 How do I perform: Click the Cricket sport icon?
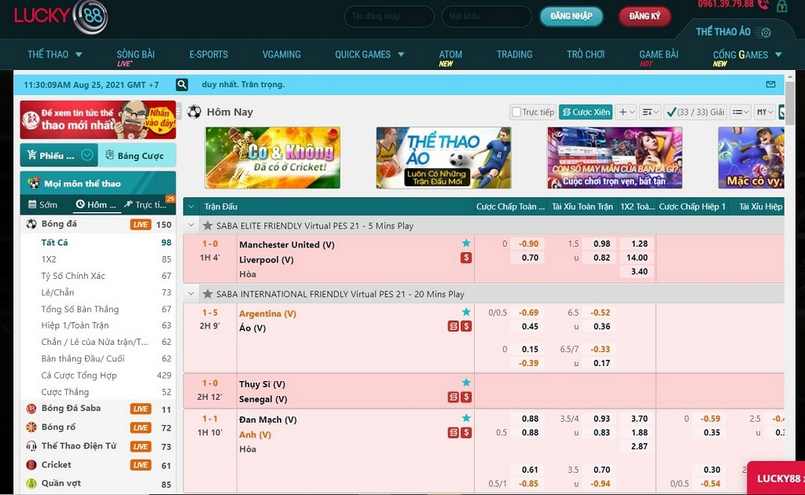31,465
